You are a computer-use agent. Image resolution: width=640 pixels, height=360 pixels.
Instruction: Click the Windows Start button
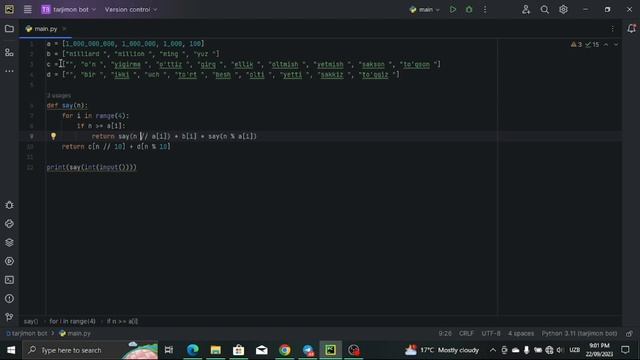tap(11, 350)
